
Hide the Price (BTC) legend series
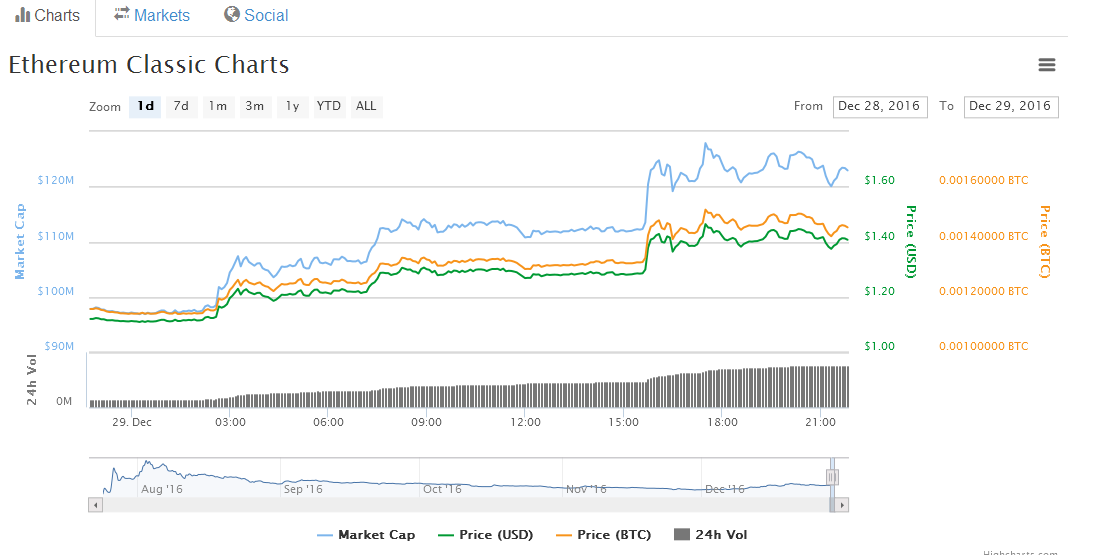606,535
